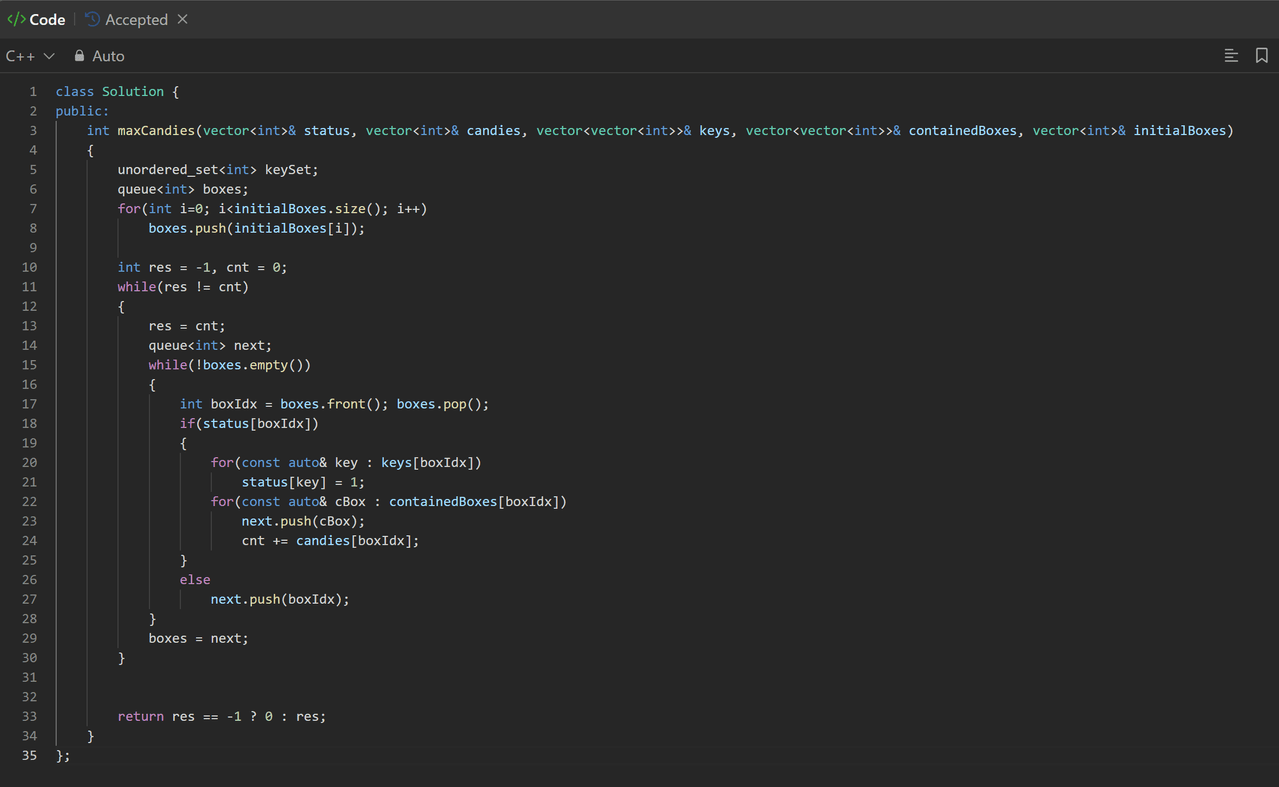Click the format code icon
Image resolution: width=1279 pixels, height=787 pixels.
click(x=1231, y=56)
